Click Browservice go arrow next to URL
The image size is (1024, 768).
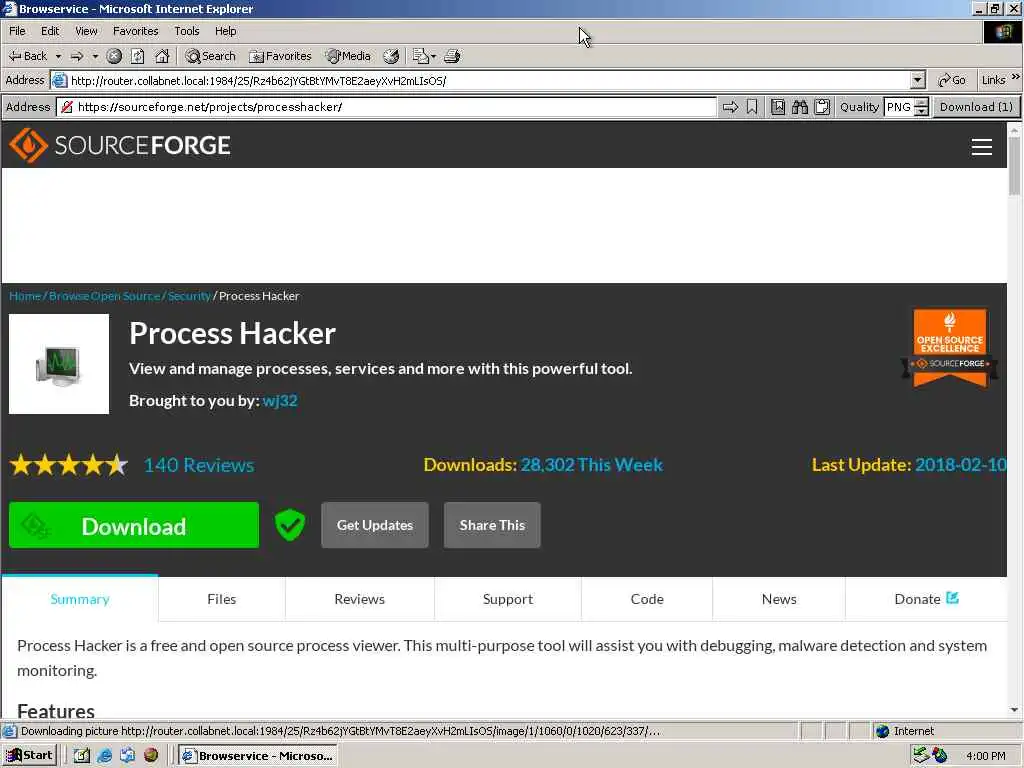pos(730,107)
